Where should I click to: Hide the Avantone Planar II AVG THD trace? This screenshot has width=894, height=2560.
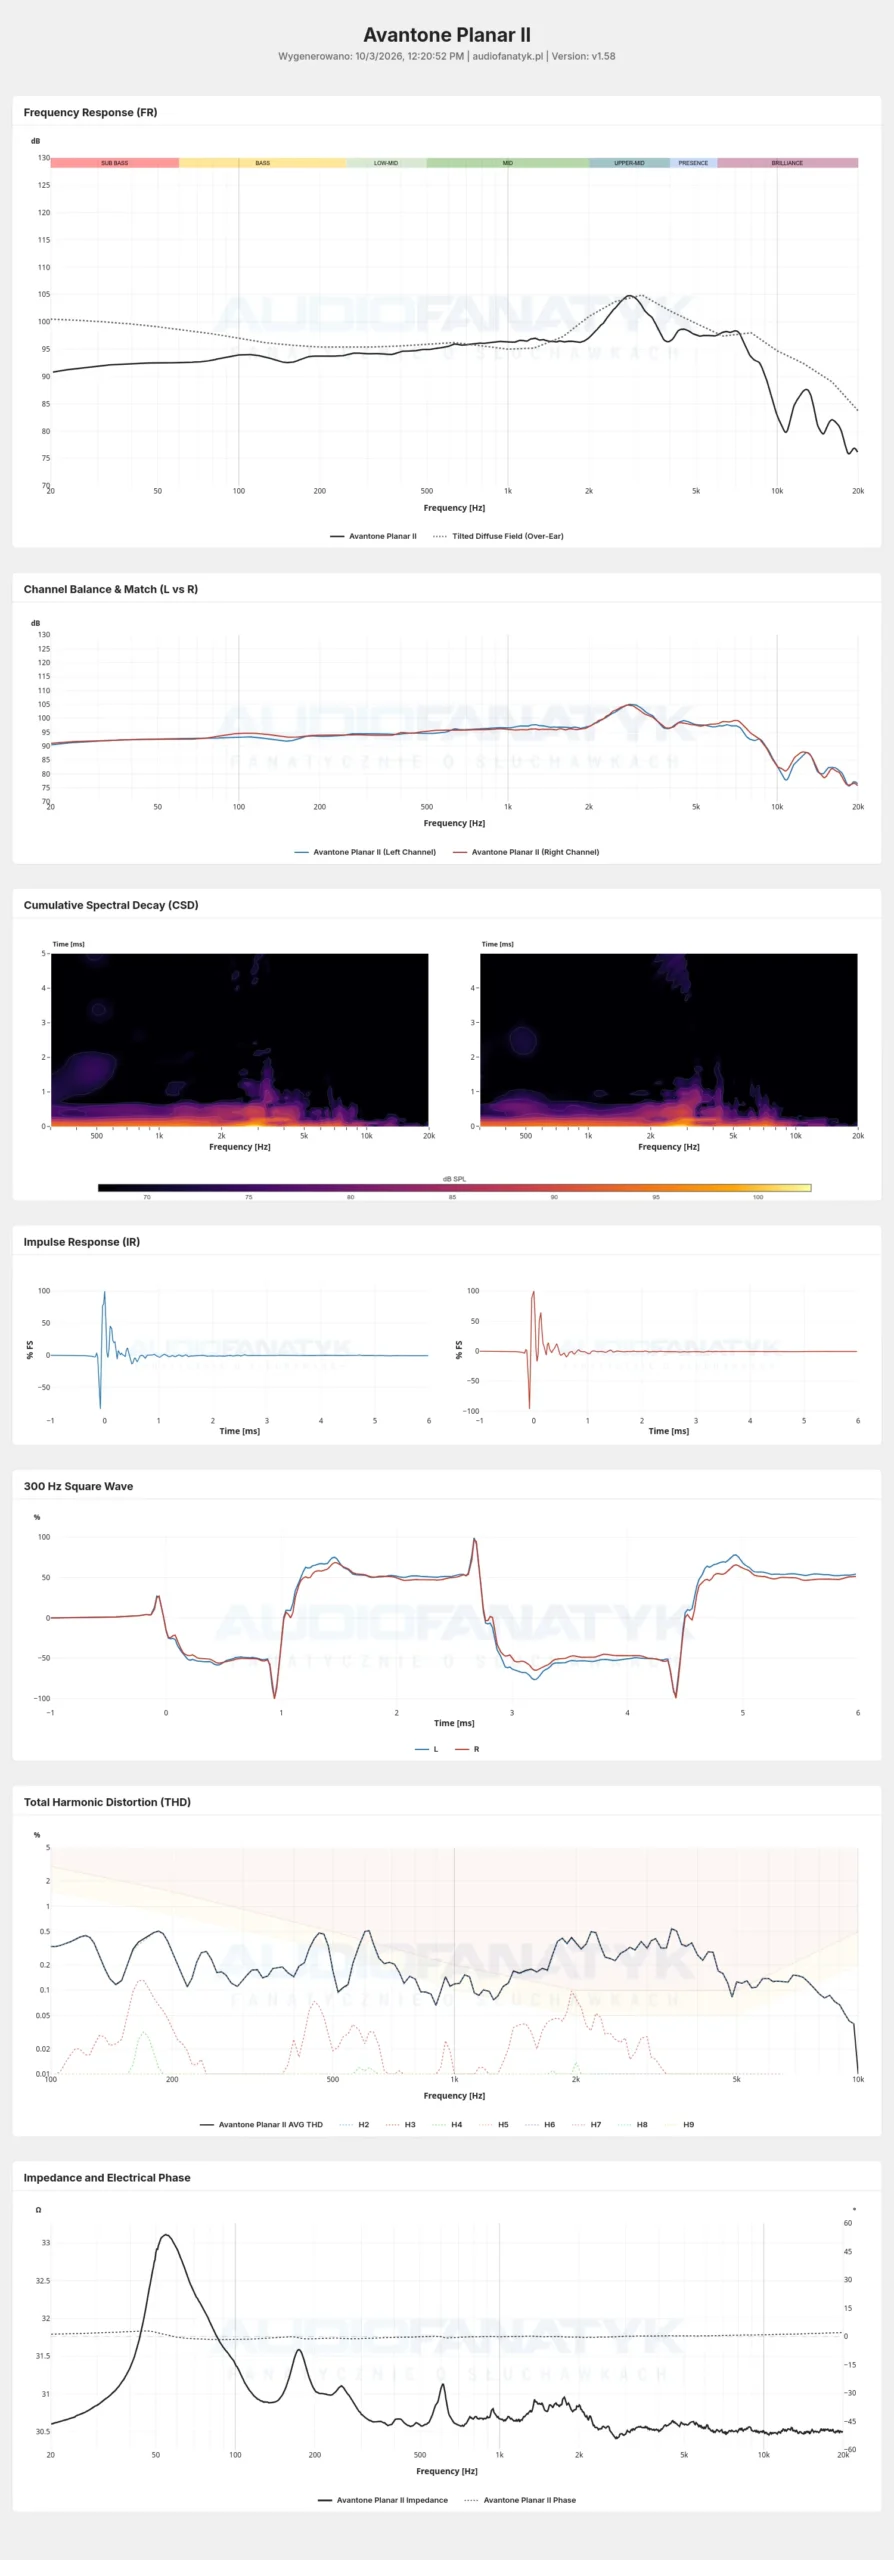pyautogui.click(x=261, y=2124)
